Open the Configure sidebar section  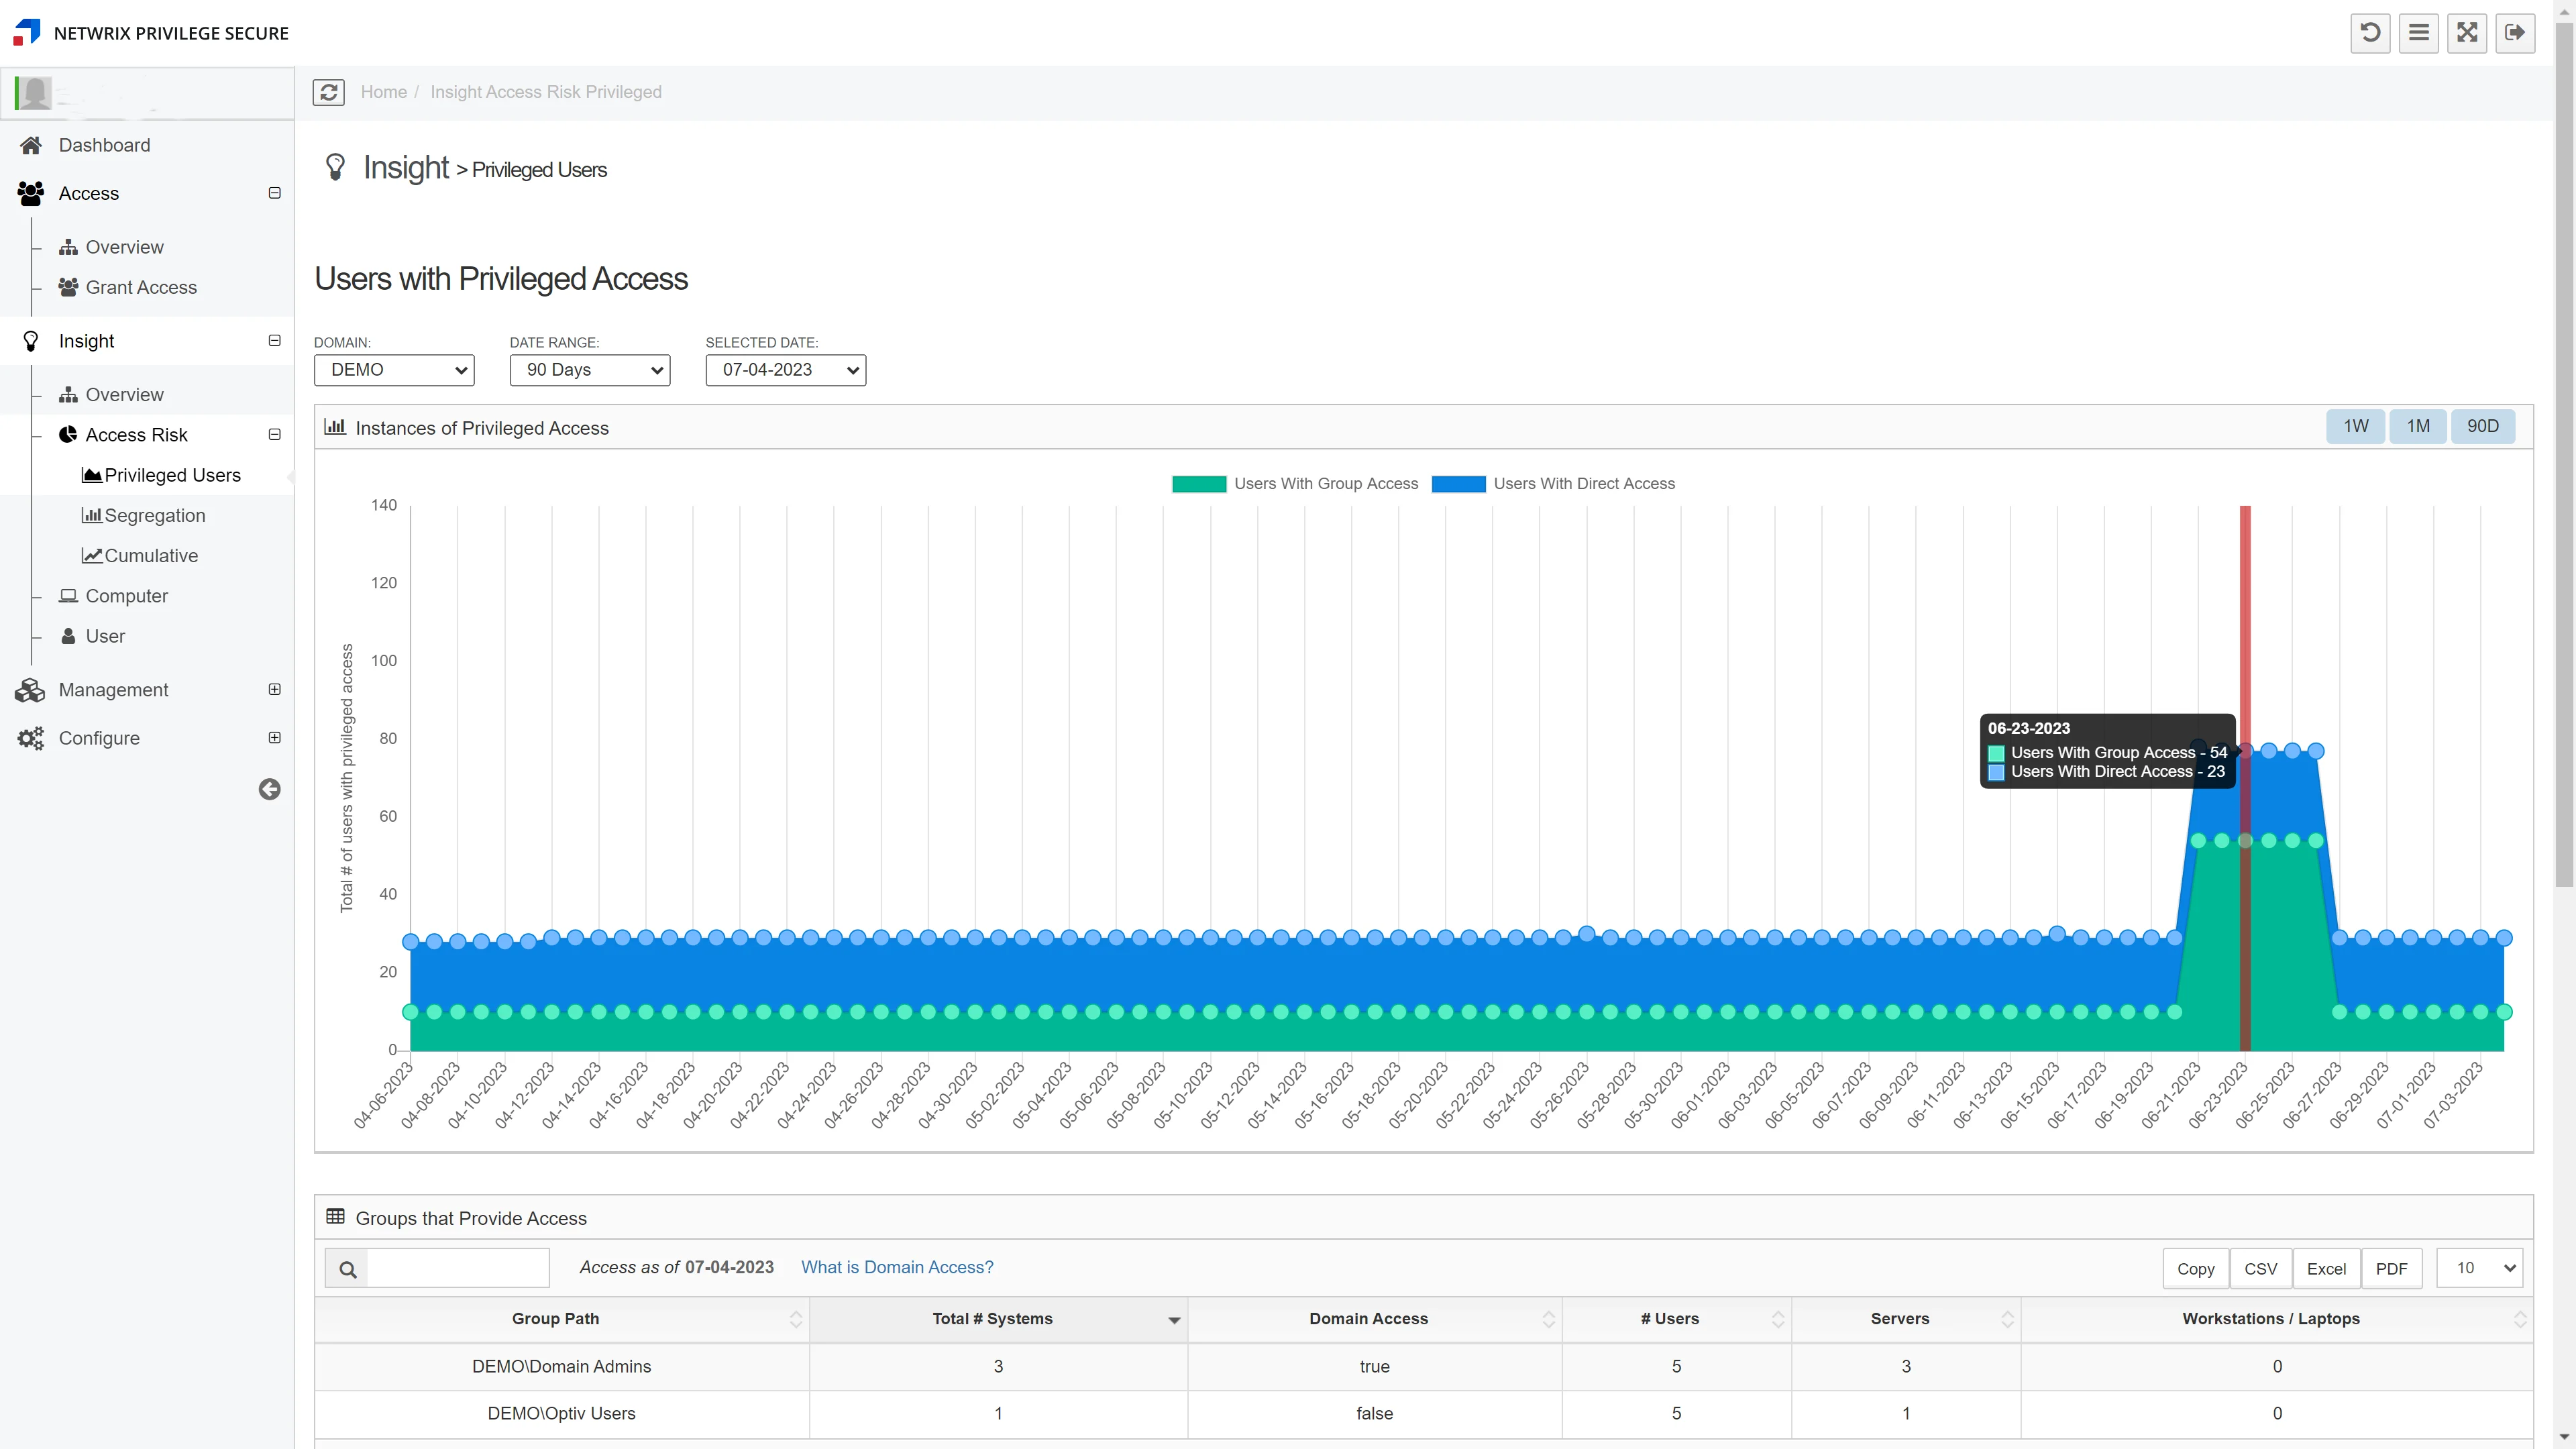99,738
